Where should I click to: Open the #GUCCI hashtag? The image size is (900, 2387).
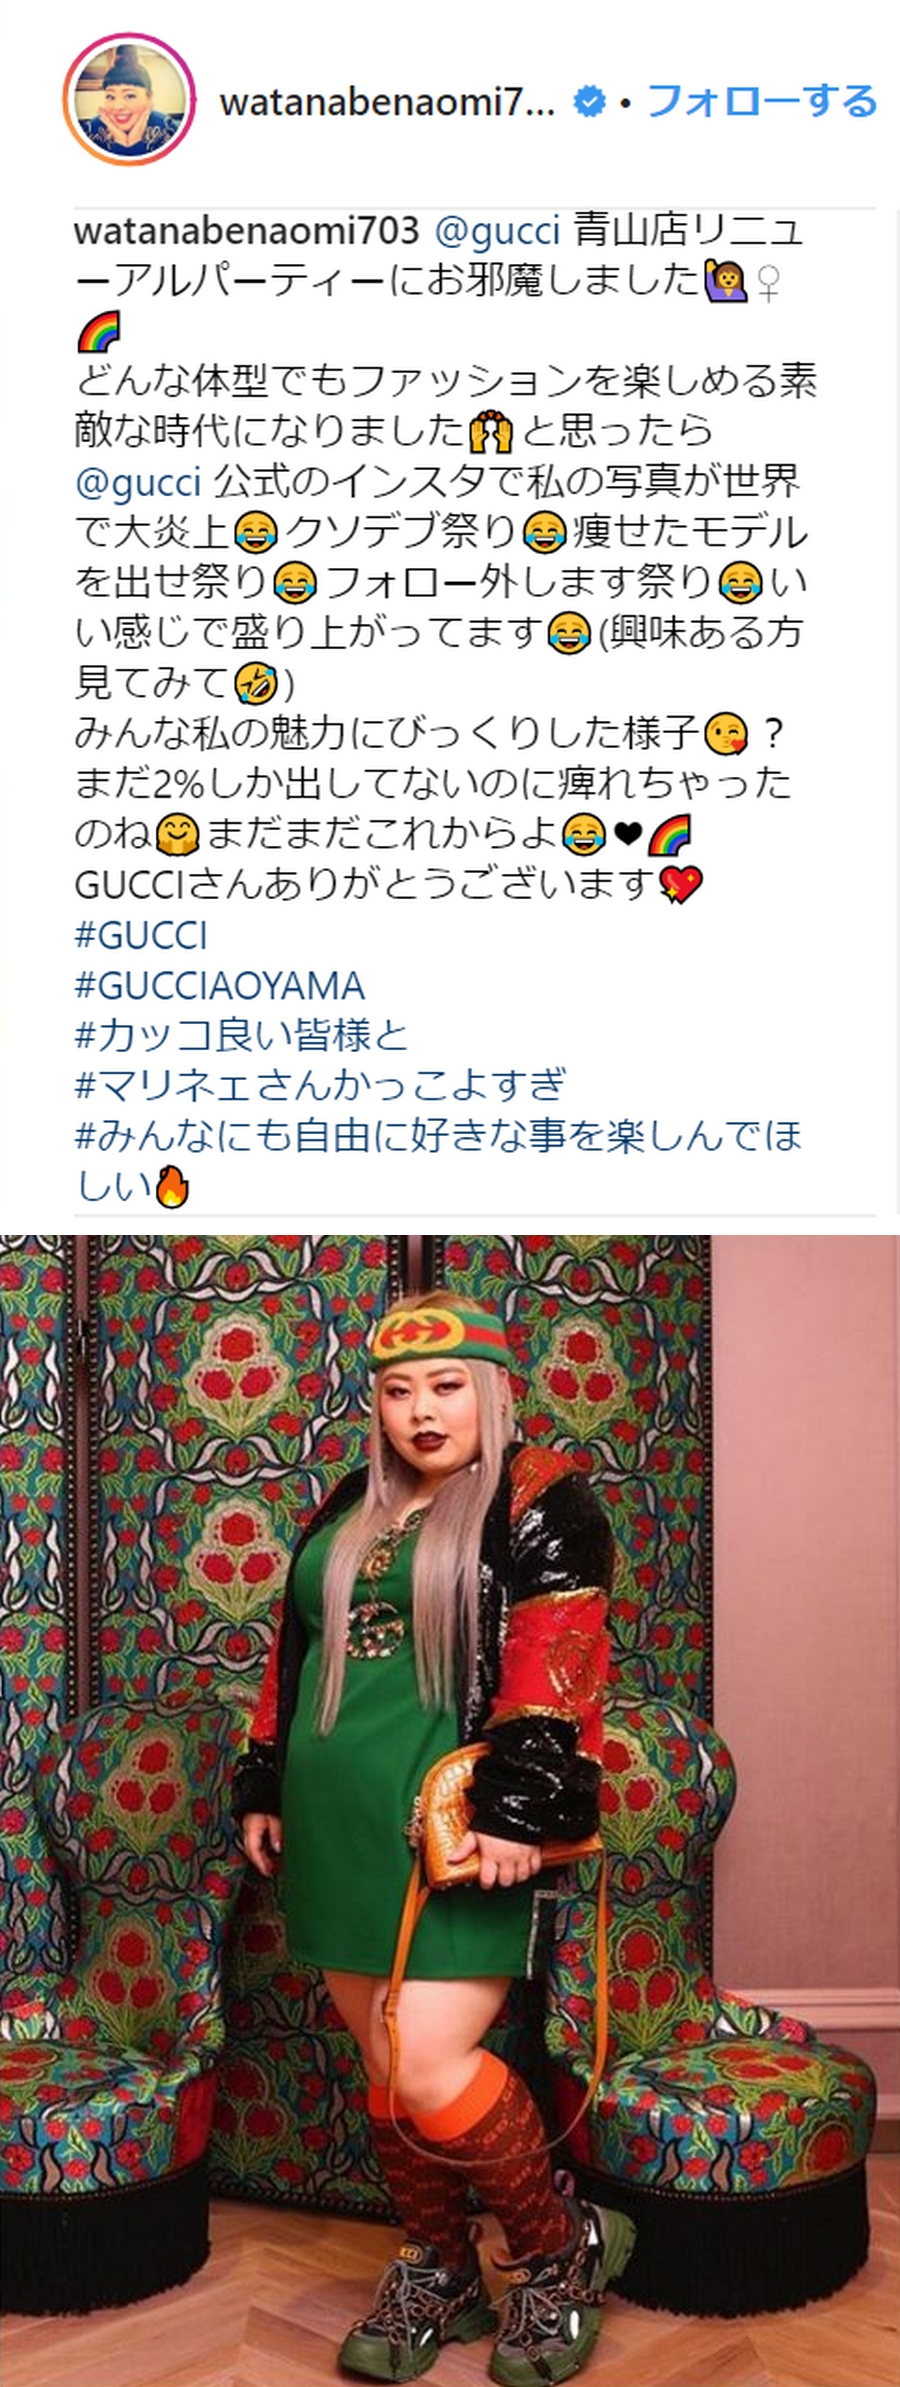click(141, 935)
